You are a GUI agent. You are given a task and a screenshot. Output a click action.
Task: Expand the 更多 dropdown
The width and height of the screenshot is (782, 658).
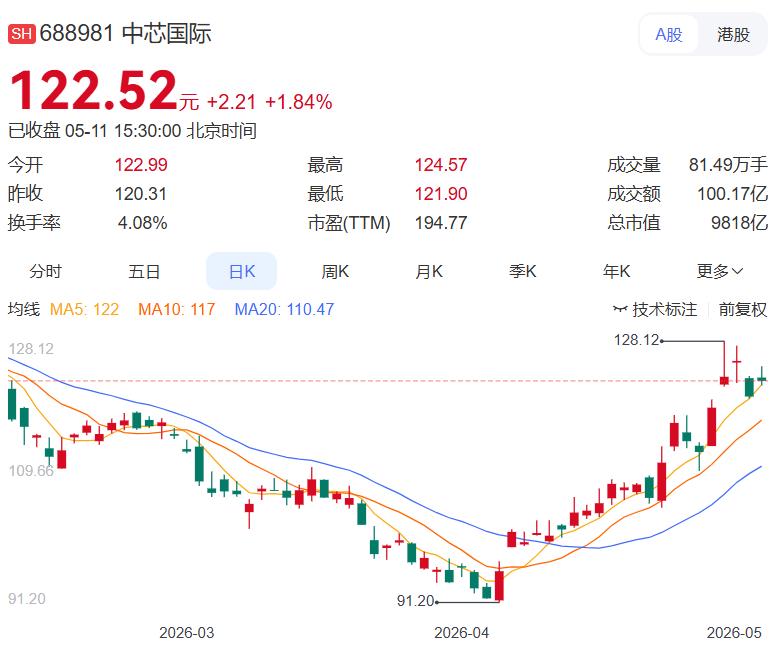point(720,271)
